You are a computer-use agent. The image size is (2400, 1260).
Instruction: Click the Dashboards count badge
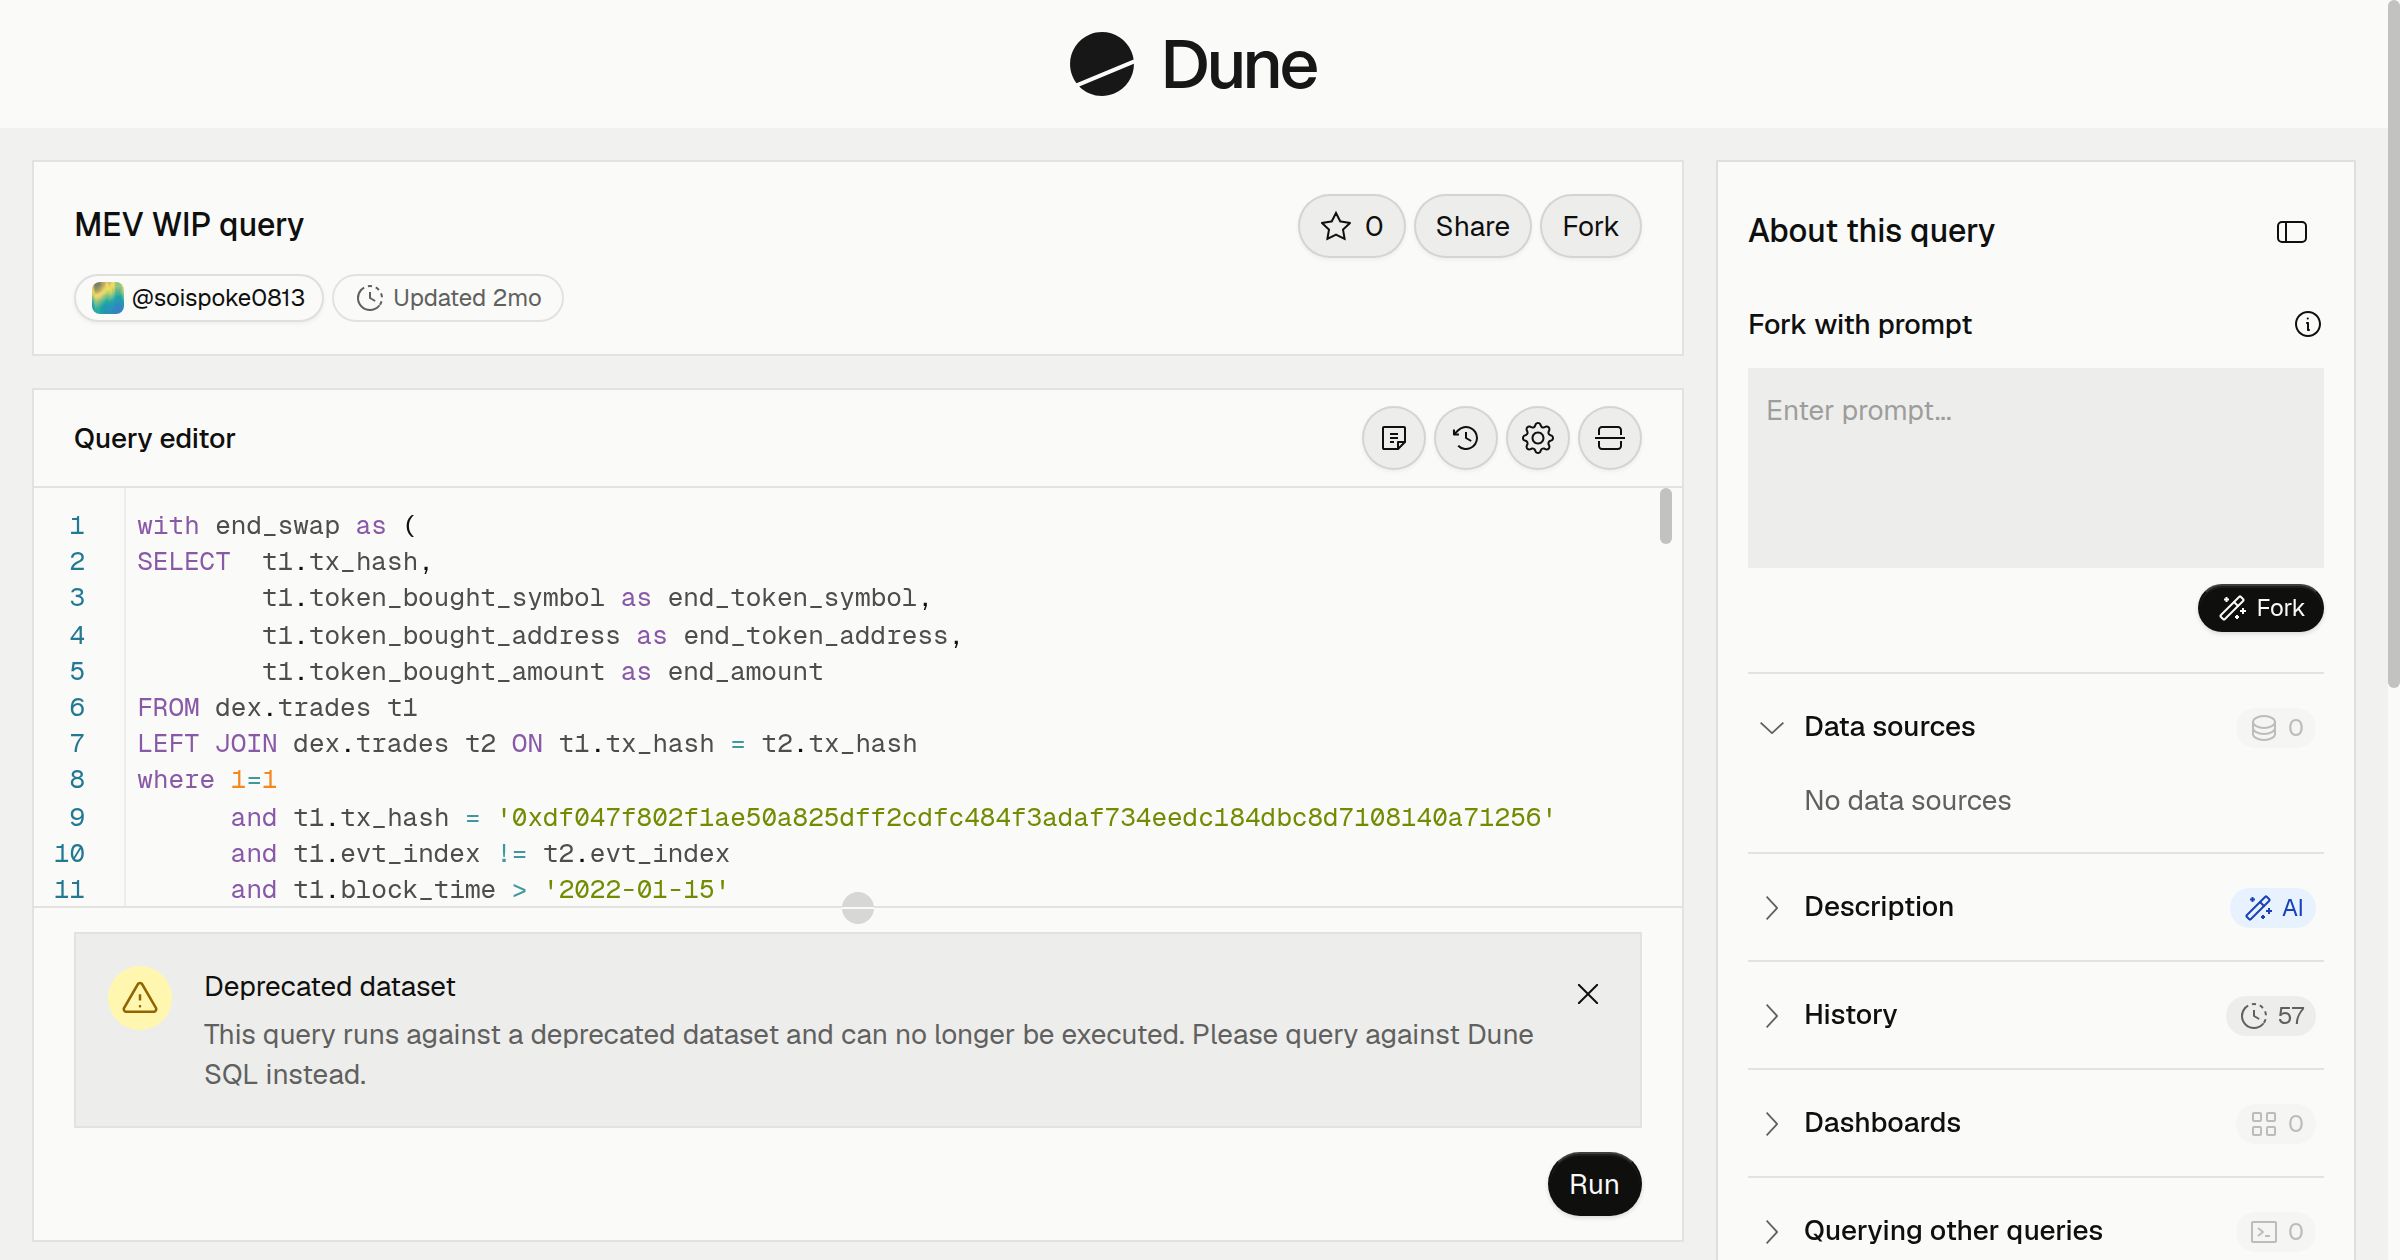coord(2276,1124)
